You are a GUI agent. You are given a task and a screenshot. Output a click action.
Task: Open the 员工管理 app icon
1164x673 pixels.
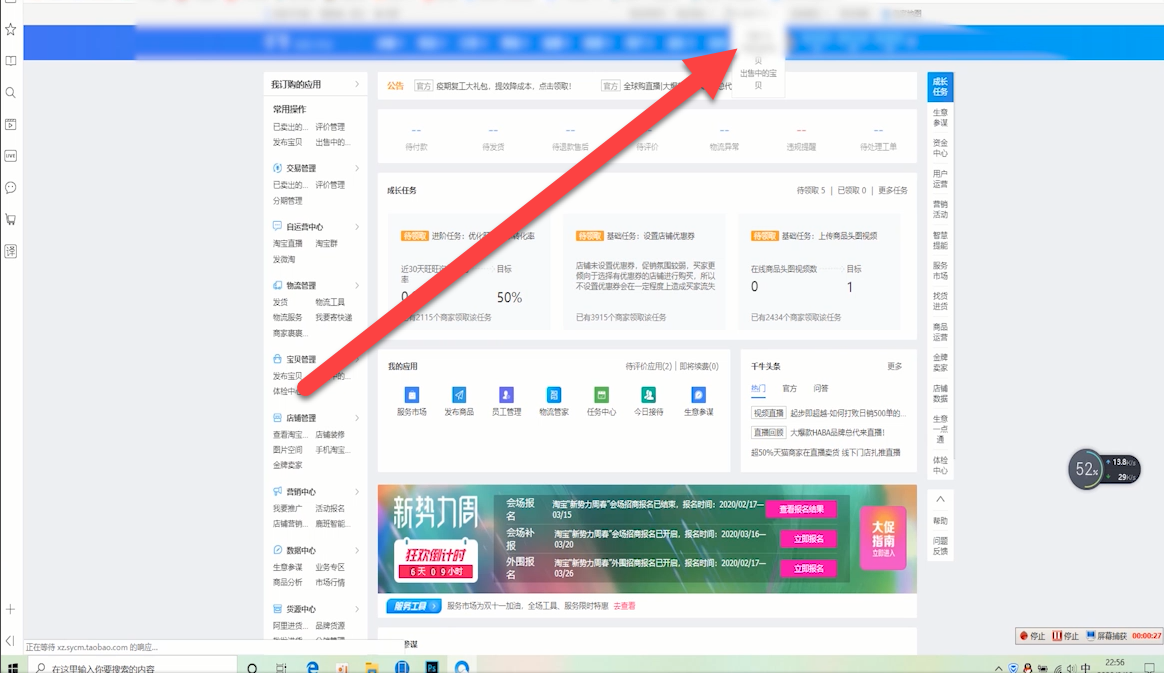[506, 395]
